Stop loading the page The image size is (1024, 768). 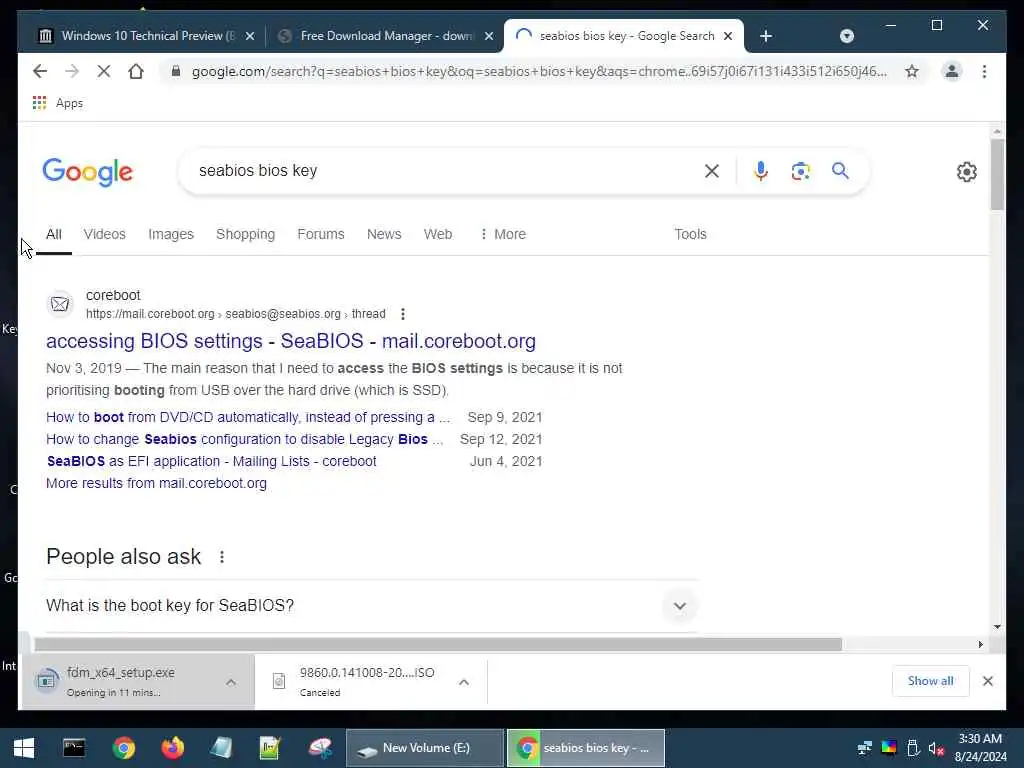(x=104, y=71)
